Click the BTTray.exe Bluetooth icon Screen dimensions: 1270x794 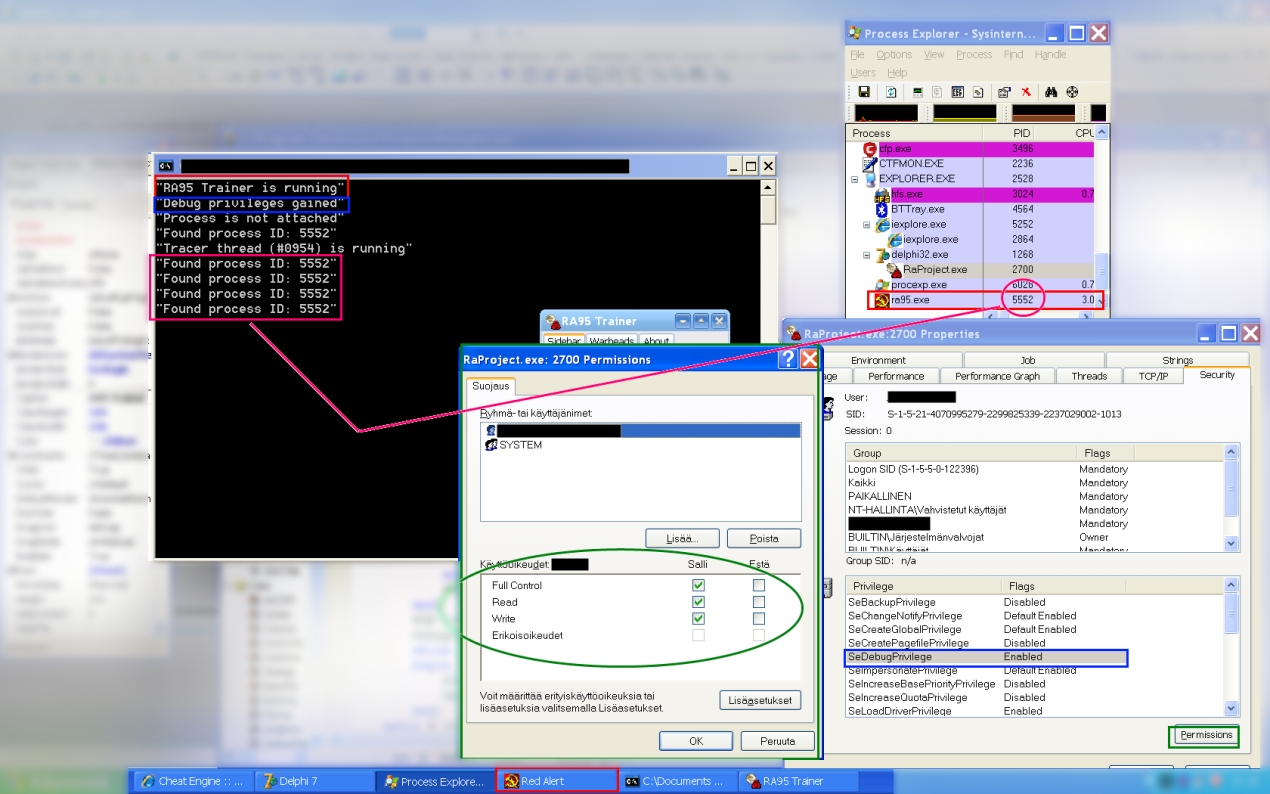click(x=882, y=209)
